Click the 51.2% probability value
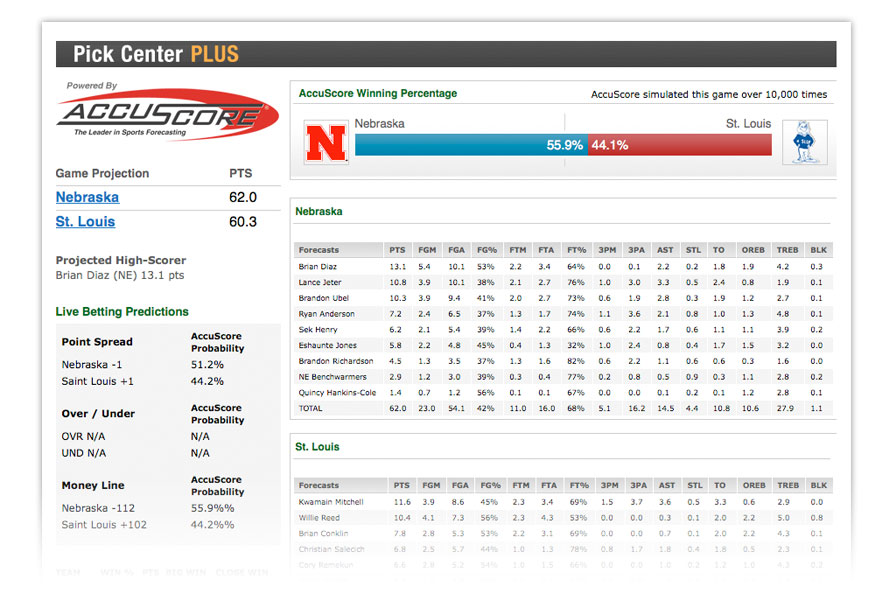 point(207,365)
